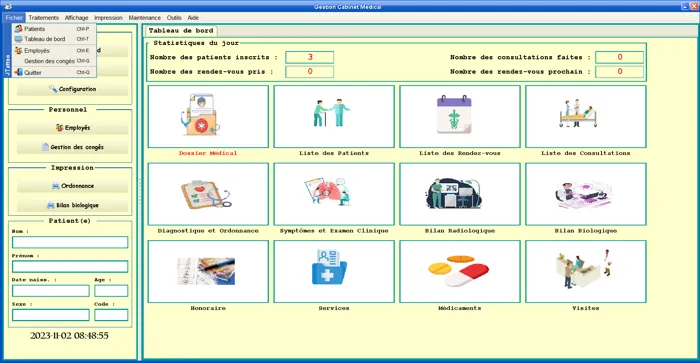Choose Patients from the Fichier menu
700x363 pixels.
54,29
